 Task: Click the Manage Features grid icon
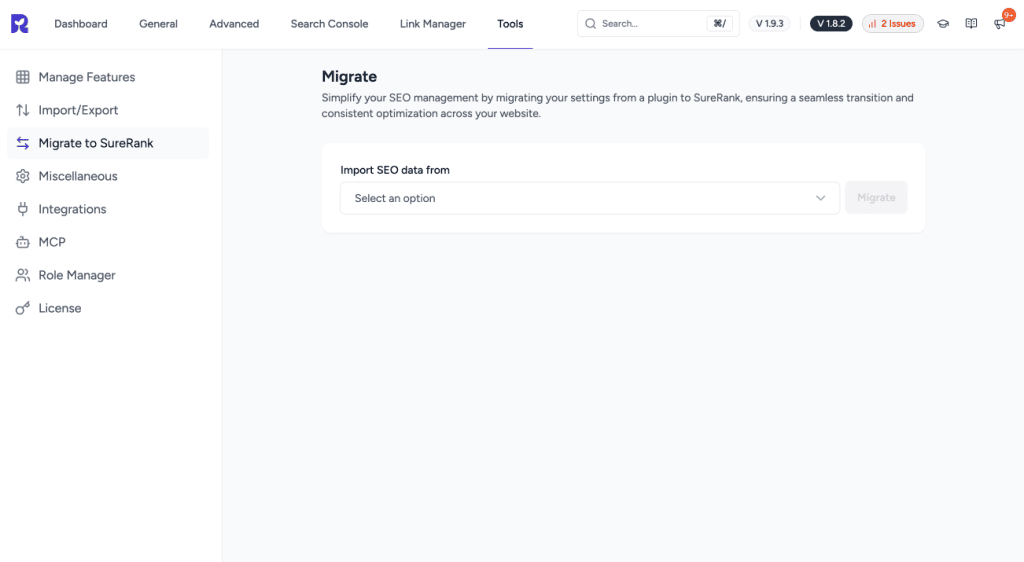pyautogui.click(x=23, y=77)
